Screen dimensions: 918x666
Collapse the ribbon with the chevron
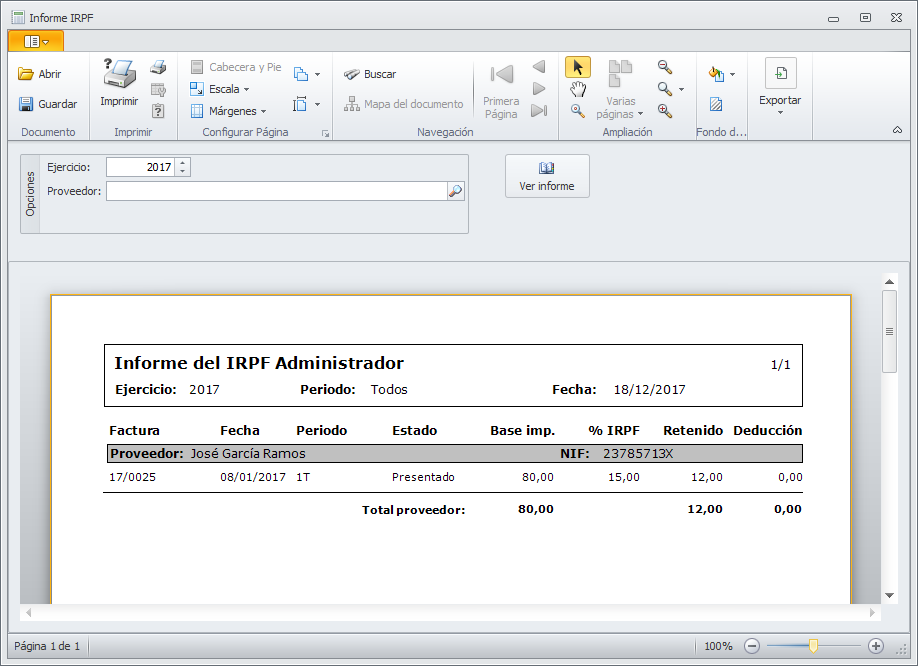pyautogui.click(x=897, y=130)
